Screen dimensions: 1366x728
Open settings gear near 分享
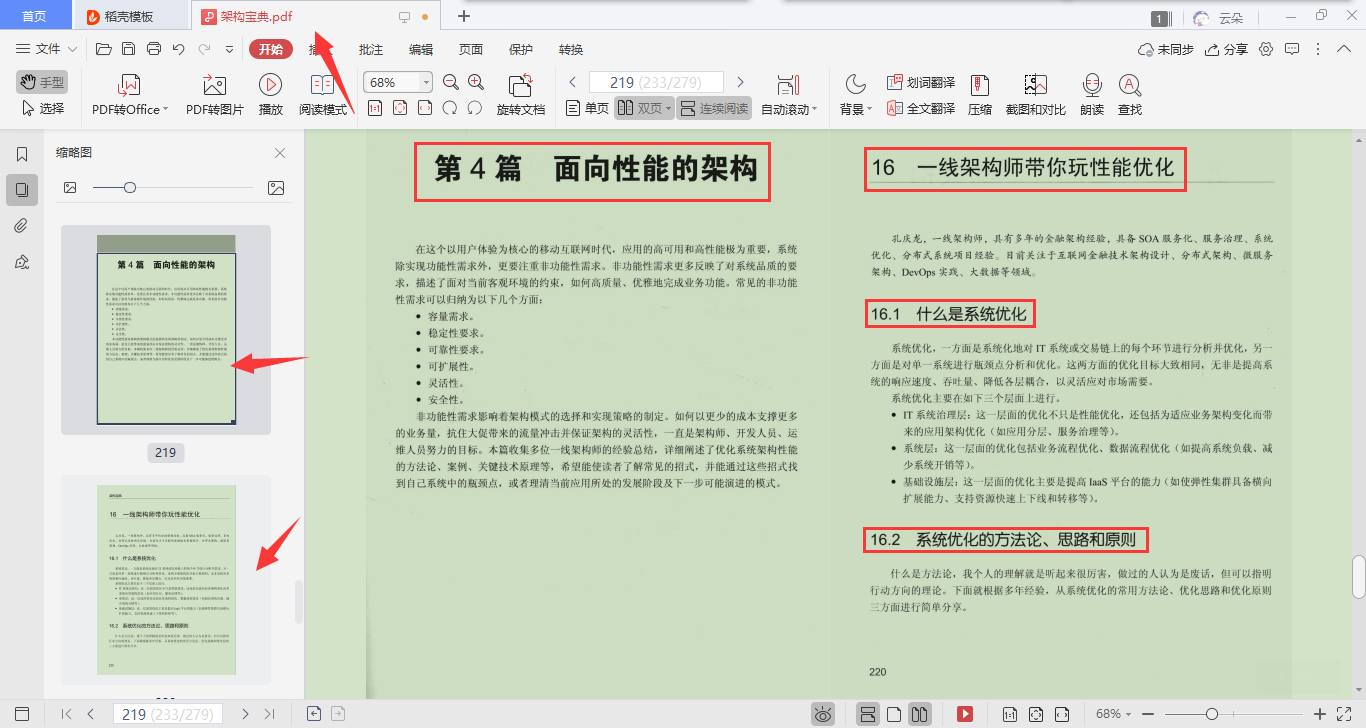[x=1266, y=49]
